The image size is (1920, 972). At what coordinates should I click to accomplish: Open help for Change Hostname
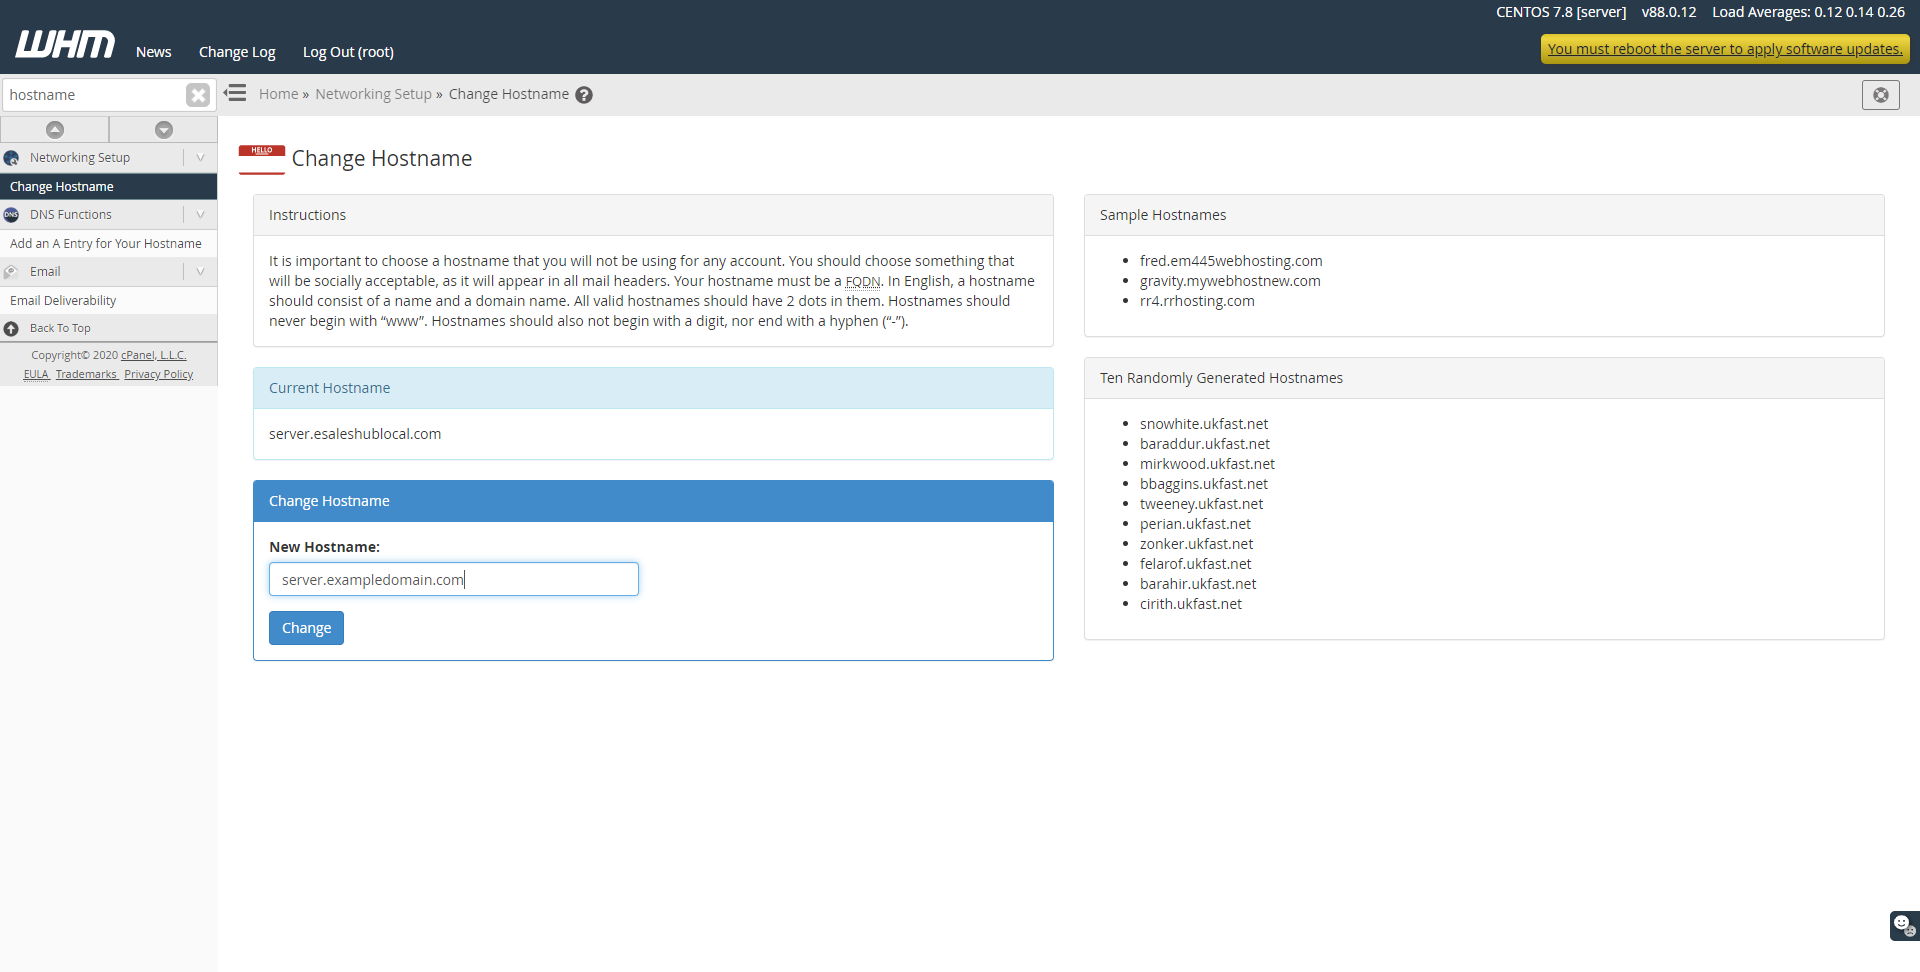pos(584,95)
